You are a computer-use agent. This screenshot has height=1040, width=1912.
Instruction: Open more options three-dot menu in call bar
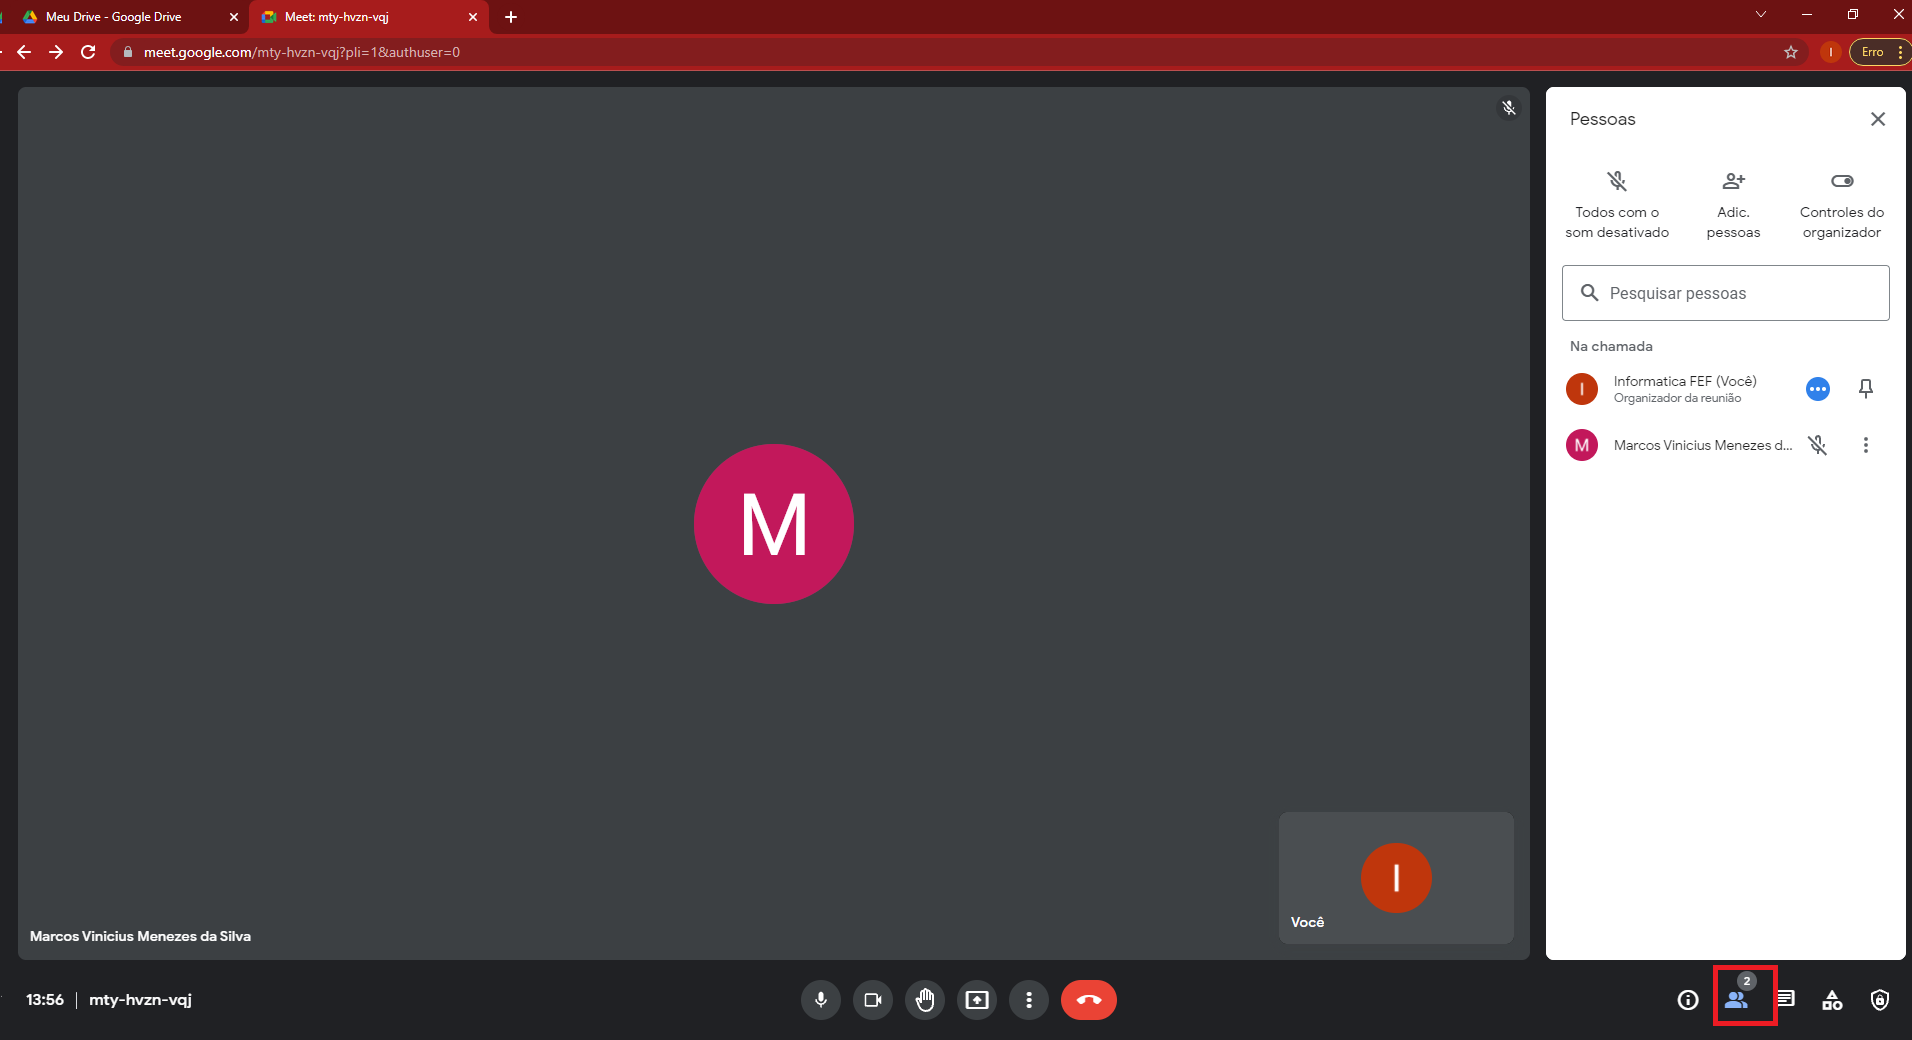click(x=1029, y=1000)
